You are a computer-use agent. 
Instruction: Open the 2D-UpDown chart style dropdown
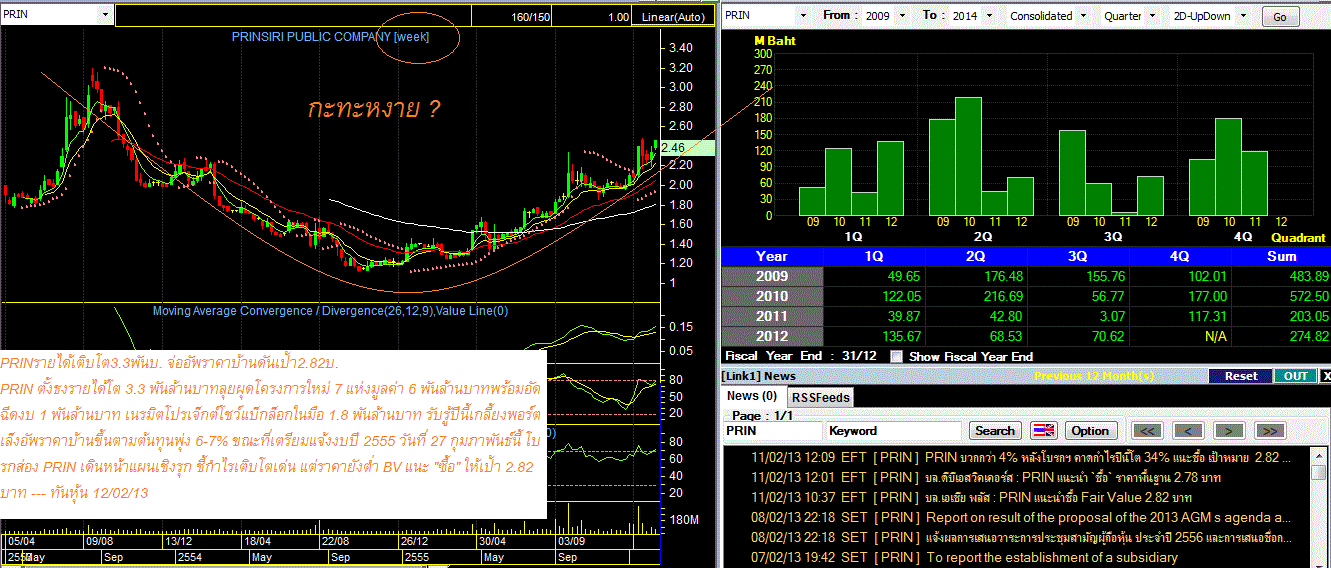(x=1242, y=16)
